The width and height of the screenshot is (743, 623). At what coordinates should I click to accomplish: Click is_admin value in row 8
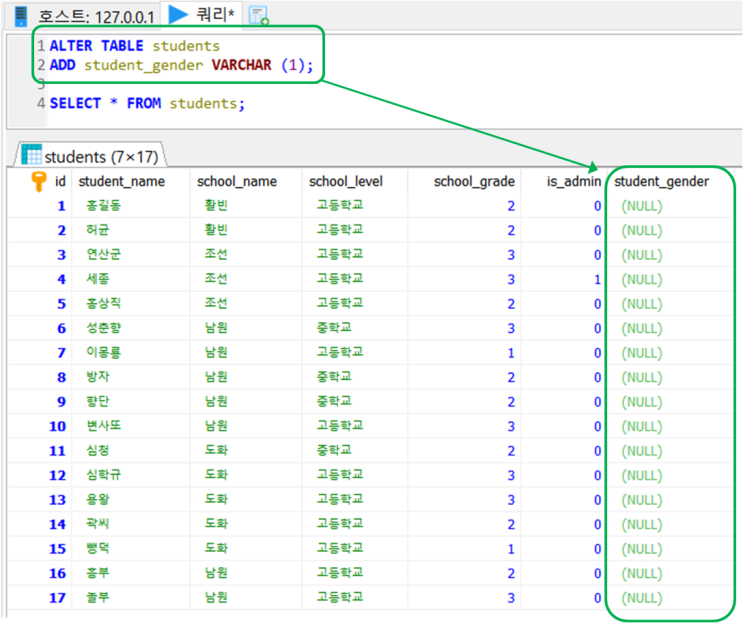click(598, 378)
